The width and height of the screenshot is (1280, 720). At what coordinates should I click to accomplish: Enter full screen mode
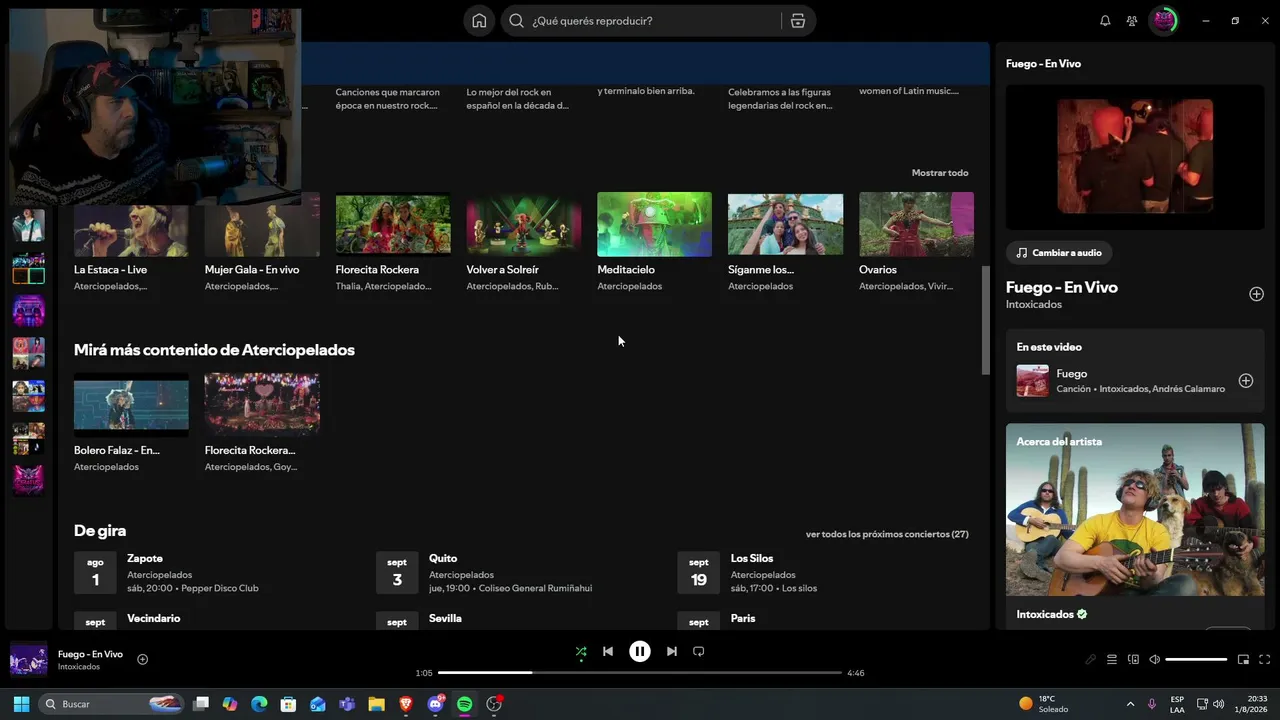[x=1265, y=660]
